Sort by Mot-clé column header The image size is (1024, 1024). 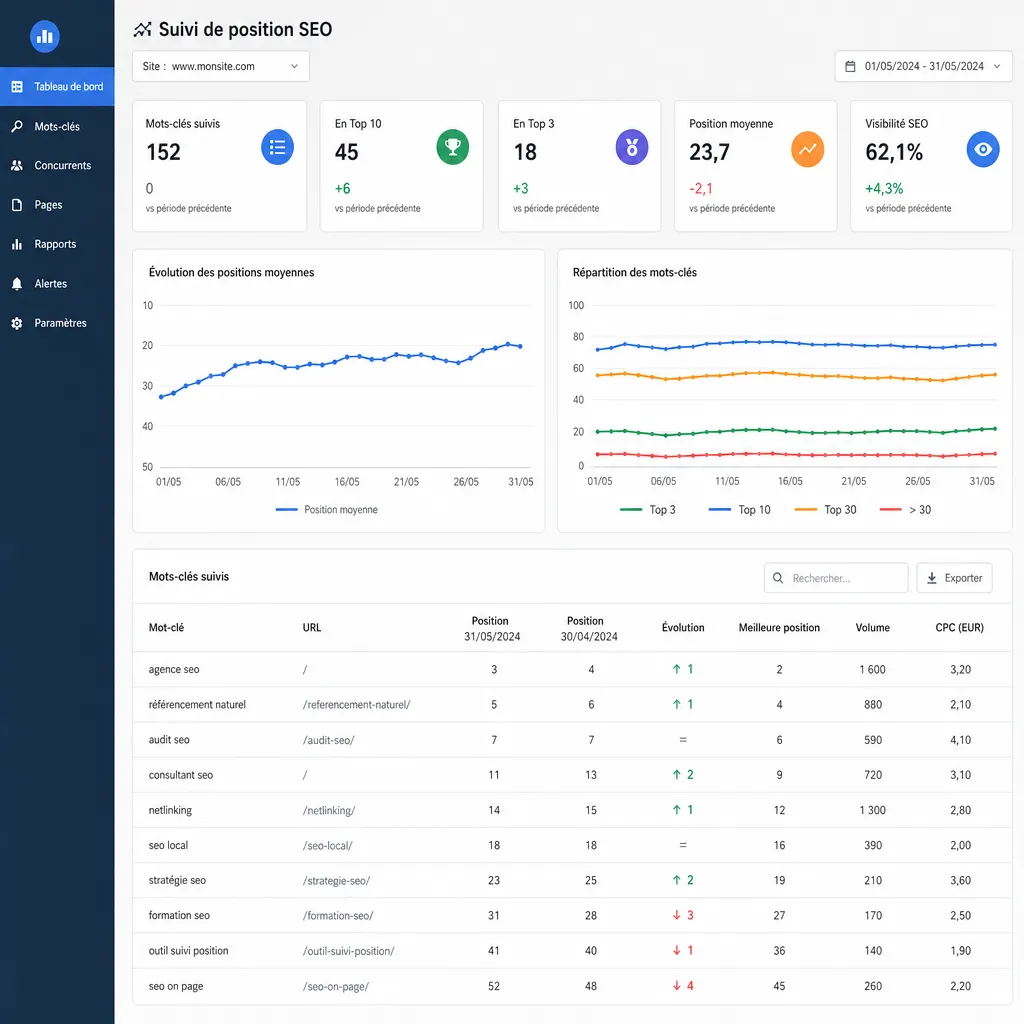tap(166, 628)
